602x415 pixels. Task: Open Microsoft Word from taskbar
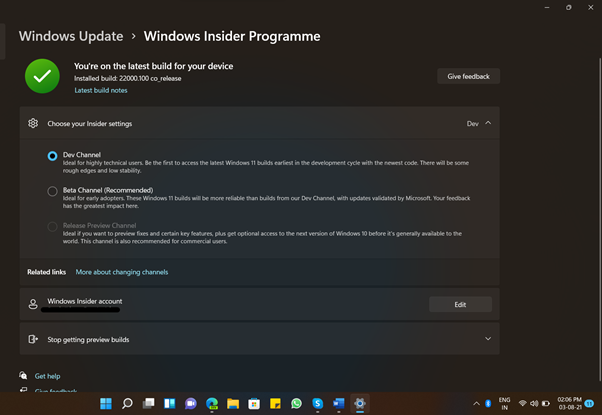pos(339,403)
